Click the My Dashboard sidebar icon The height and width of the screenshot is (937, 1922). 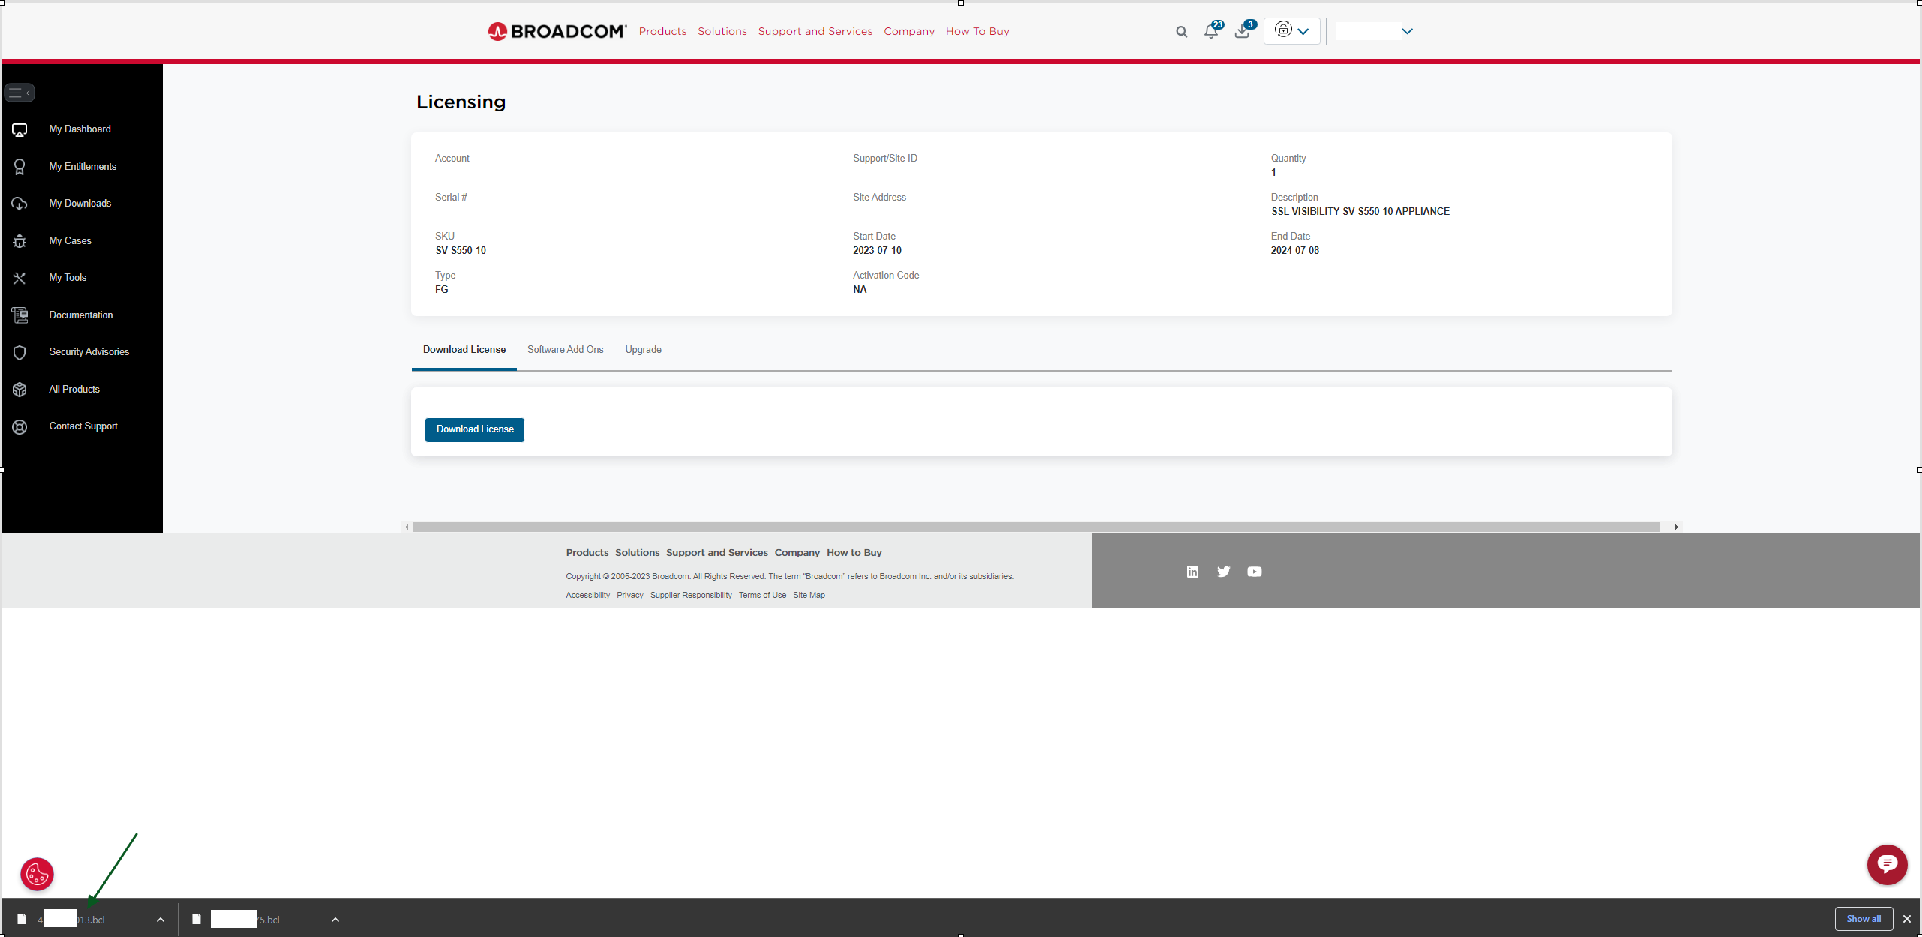tap(20, 130)
